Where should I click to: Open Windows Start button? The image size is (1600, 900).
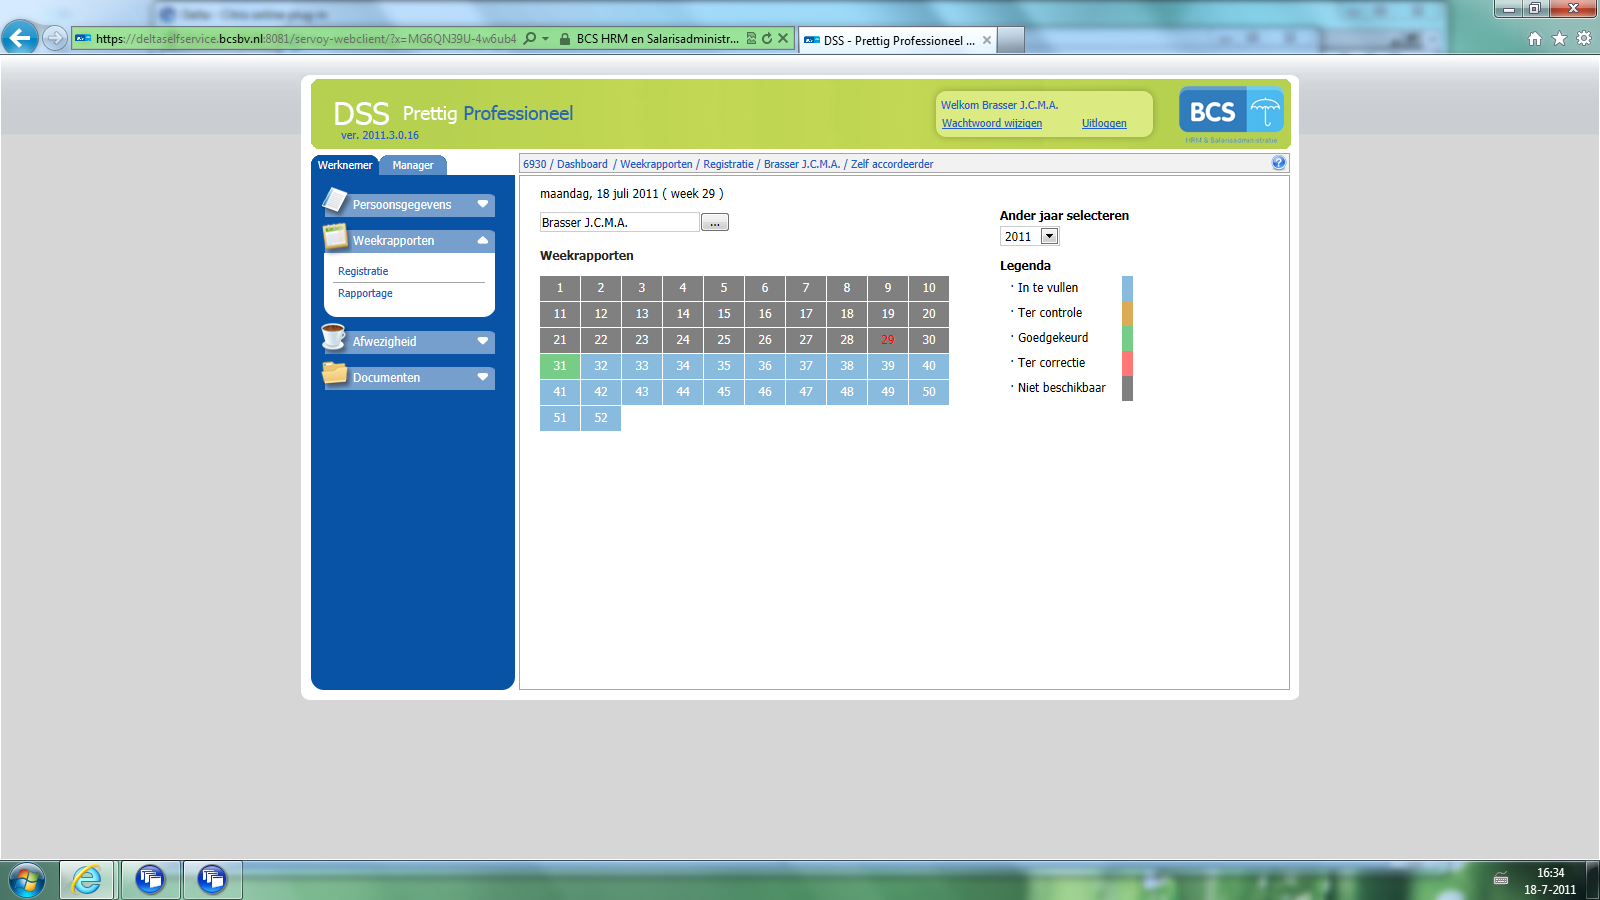[27, 880]
